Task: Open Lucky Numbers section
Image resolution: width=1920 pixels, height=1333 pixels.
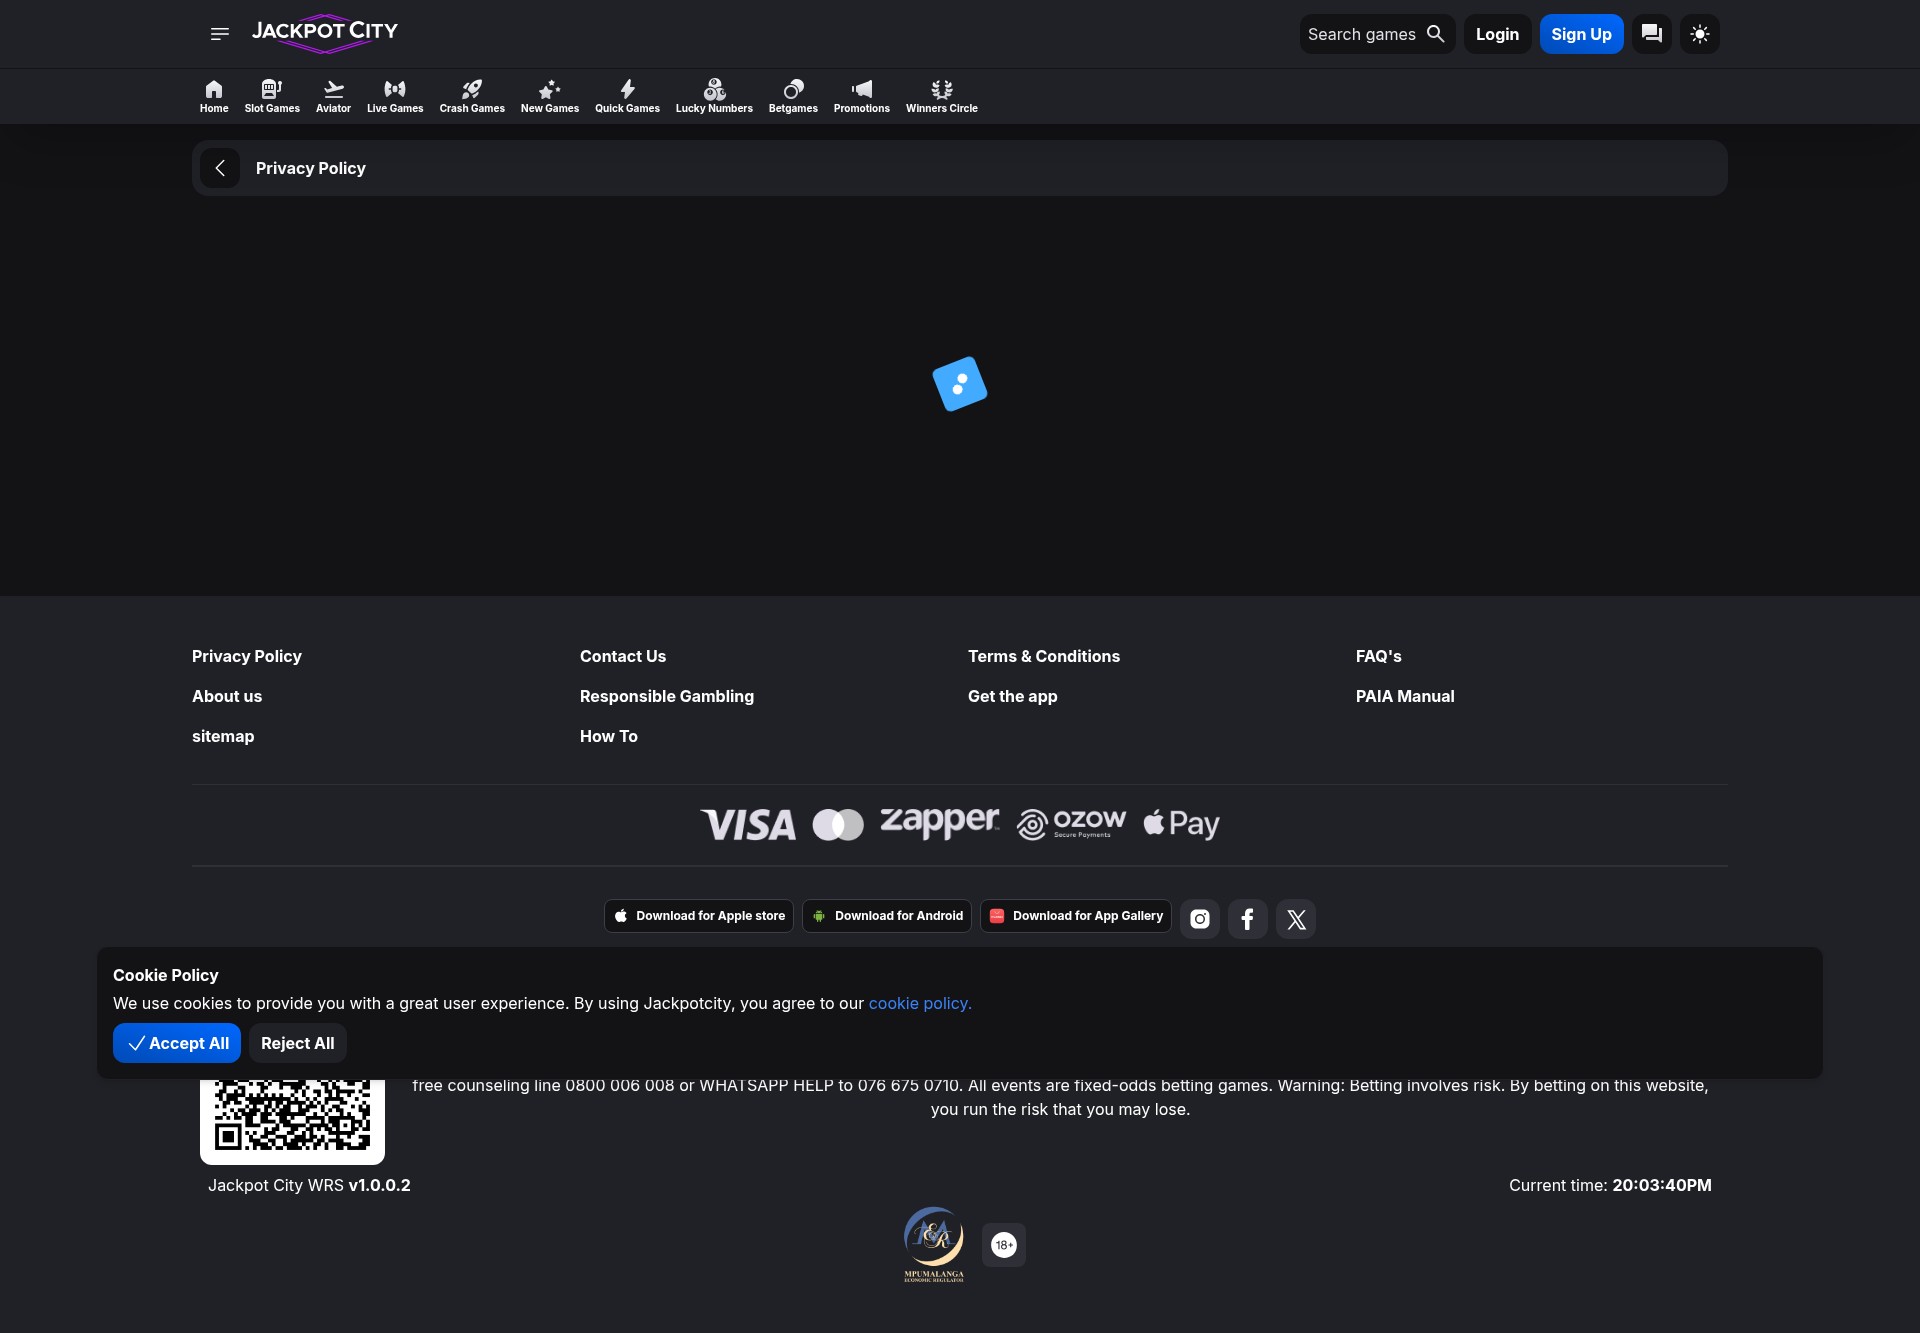Action: coord(714,96)
